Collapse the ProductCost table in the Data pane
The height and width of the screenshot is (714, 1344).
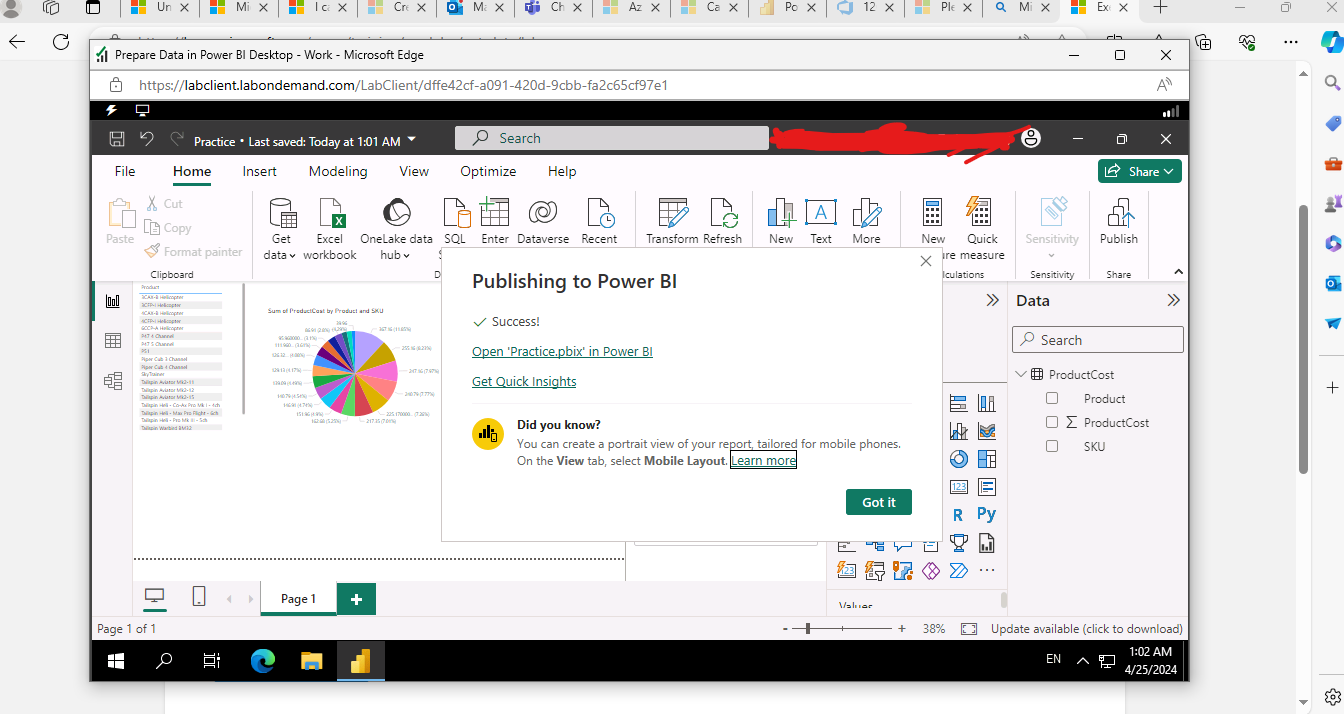point(1021,373)
